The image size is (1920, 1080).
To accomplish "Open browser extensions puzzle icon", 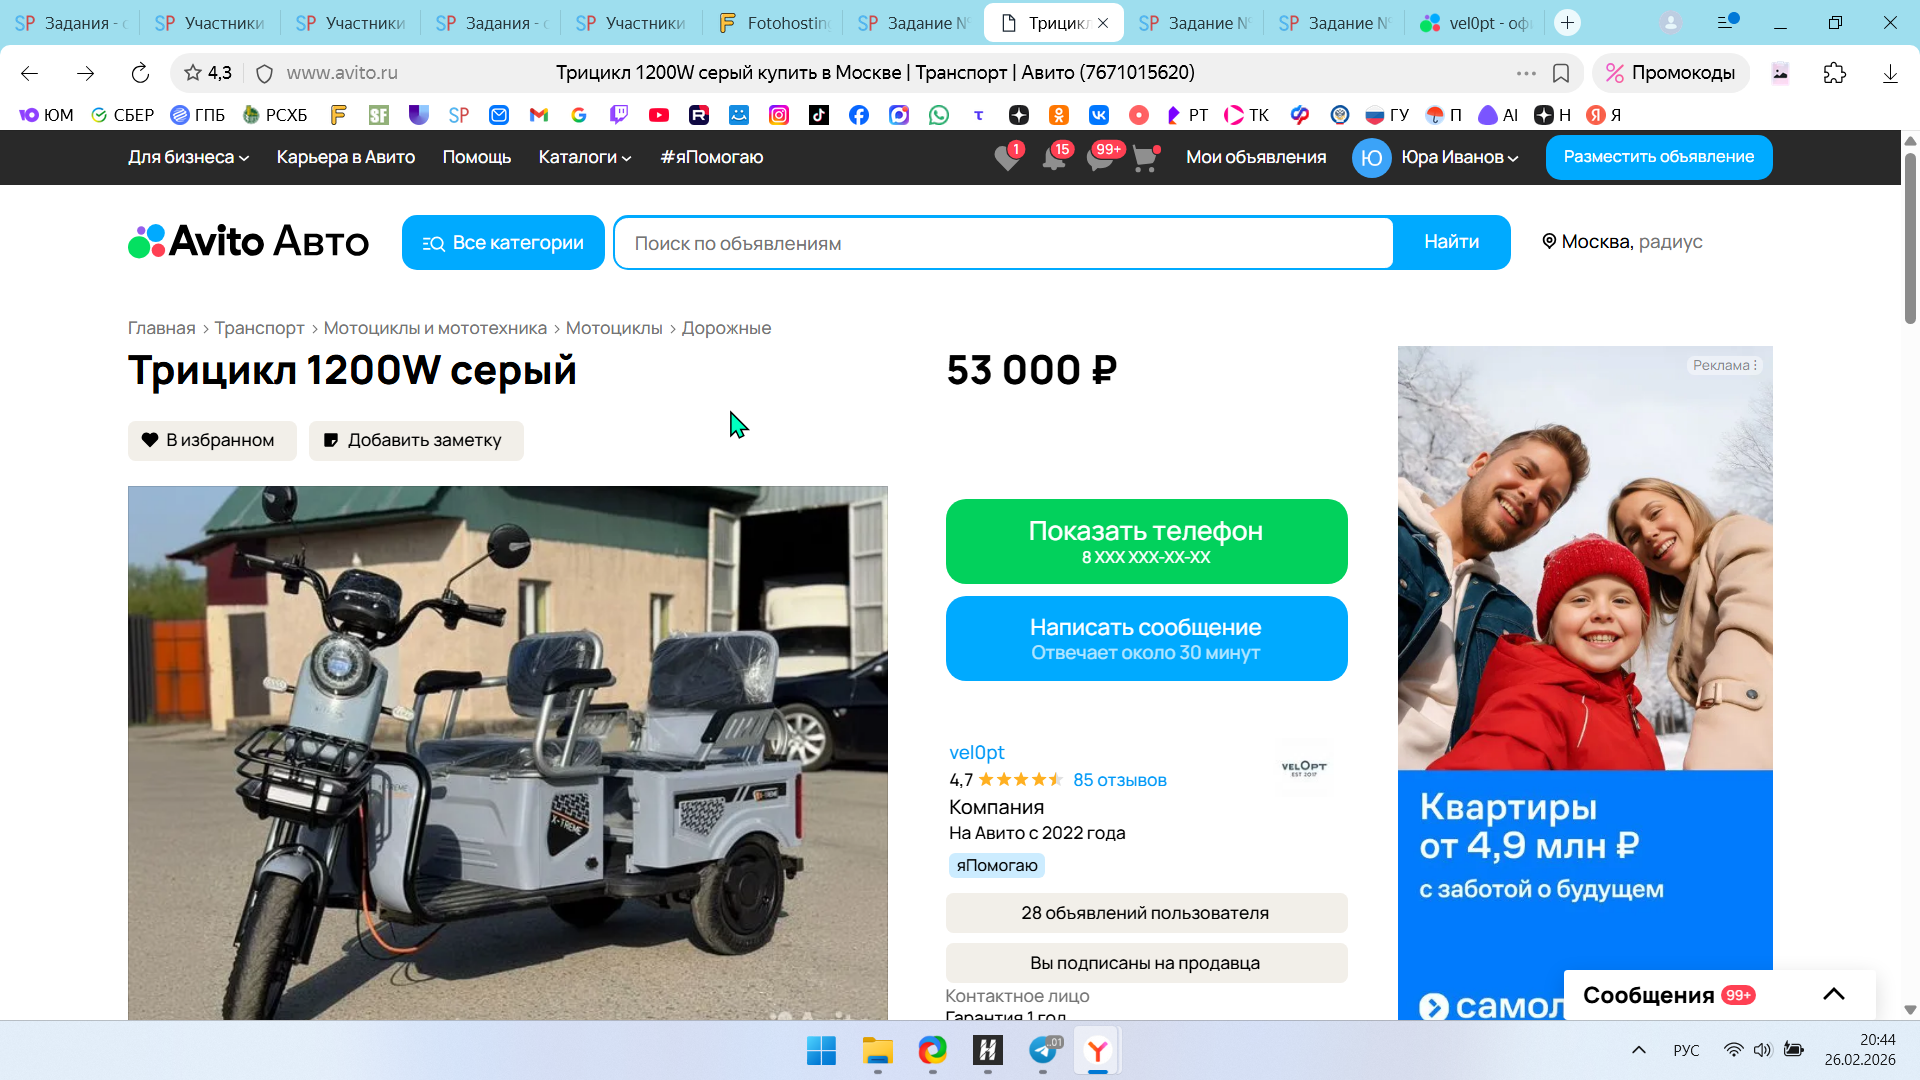I will tap(1835, 73).
